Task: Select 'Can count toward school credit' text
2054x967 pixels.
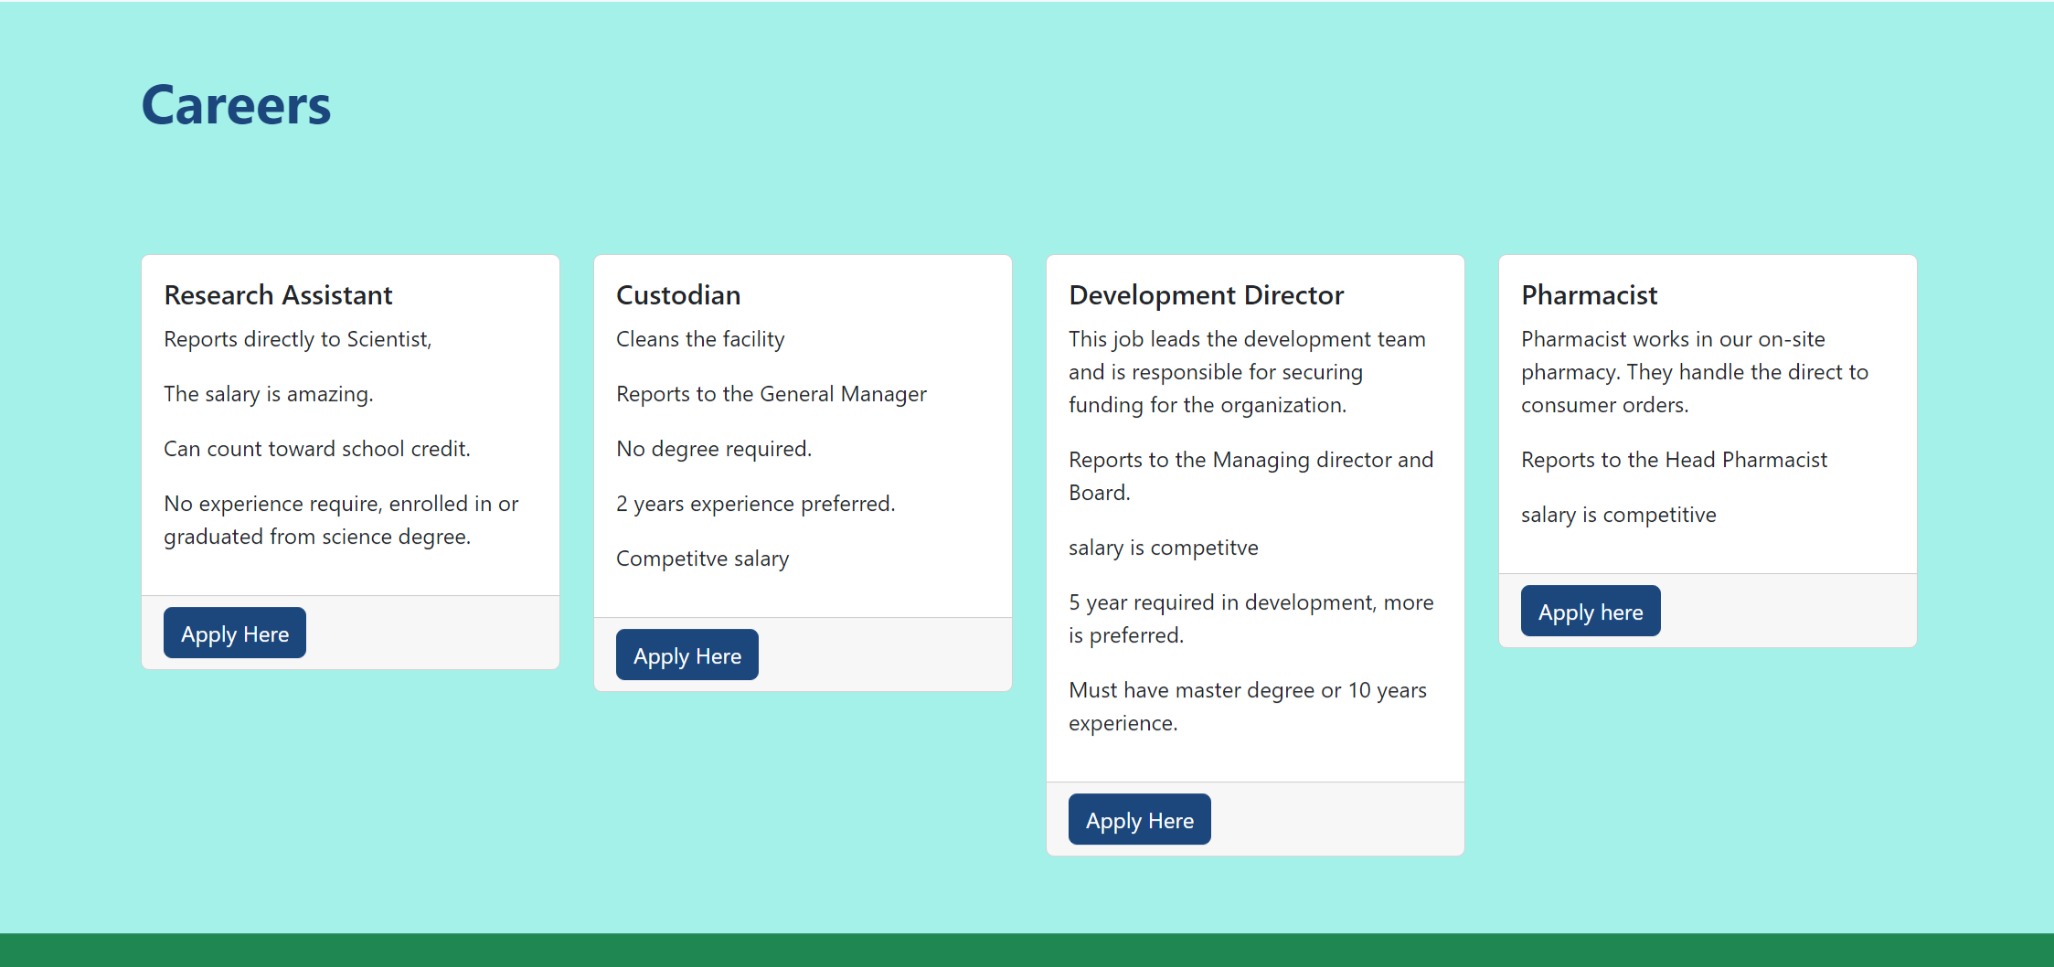Action: click(317, 449)
